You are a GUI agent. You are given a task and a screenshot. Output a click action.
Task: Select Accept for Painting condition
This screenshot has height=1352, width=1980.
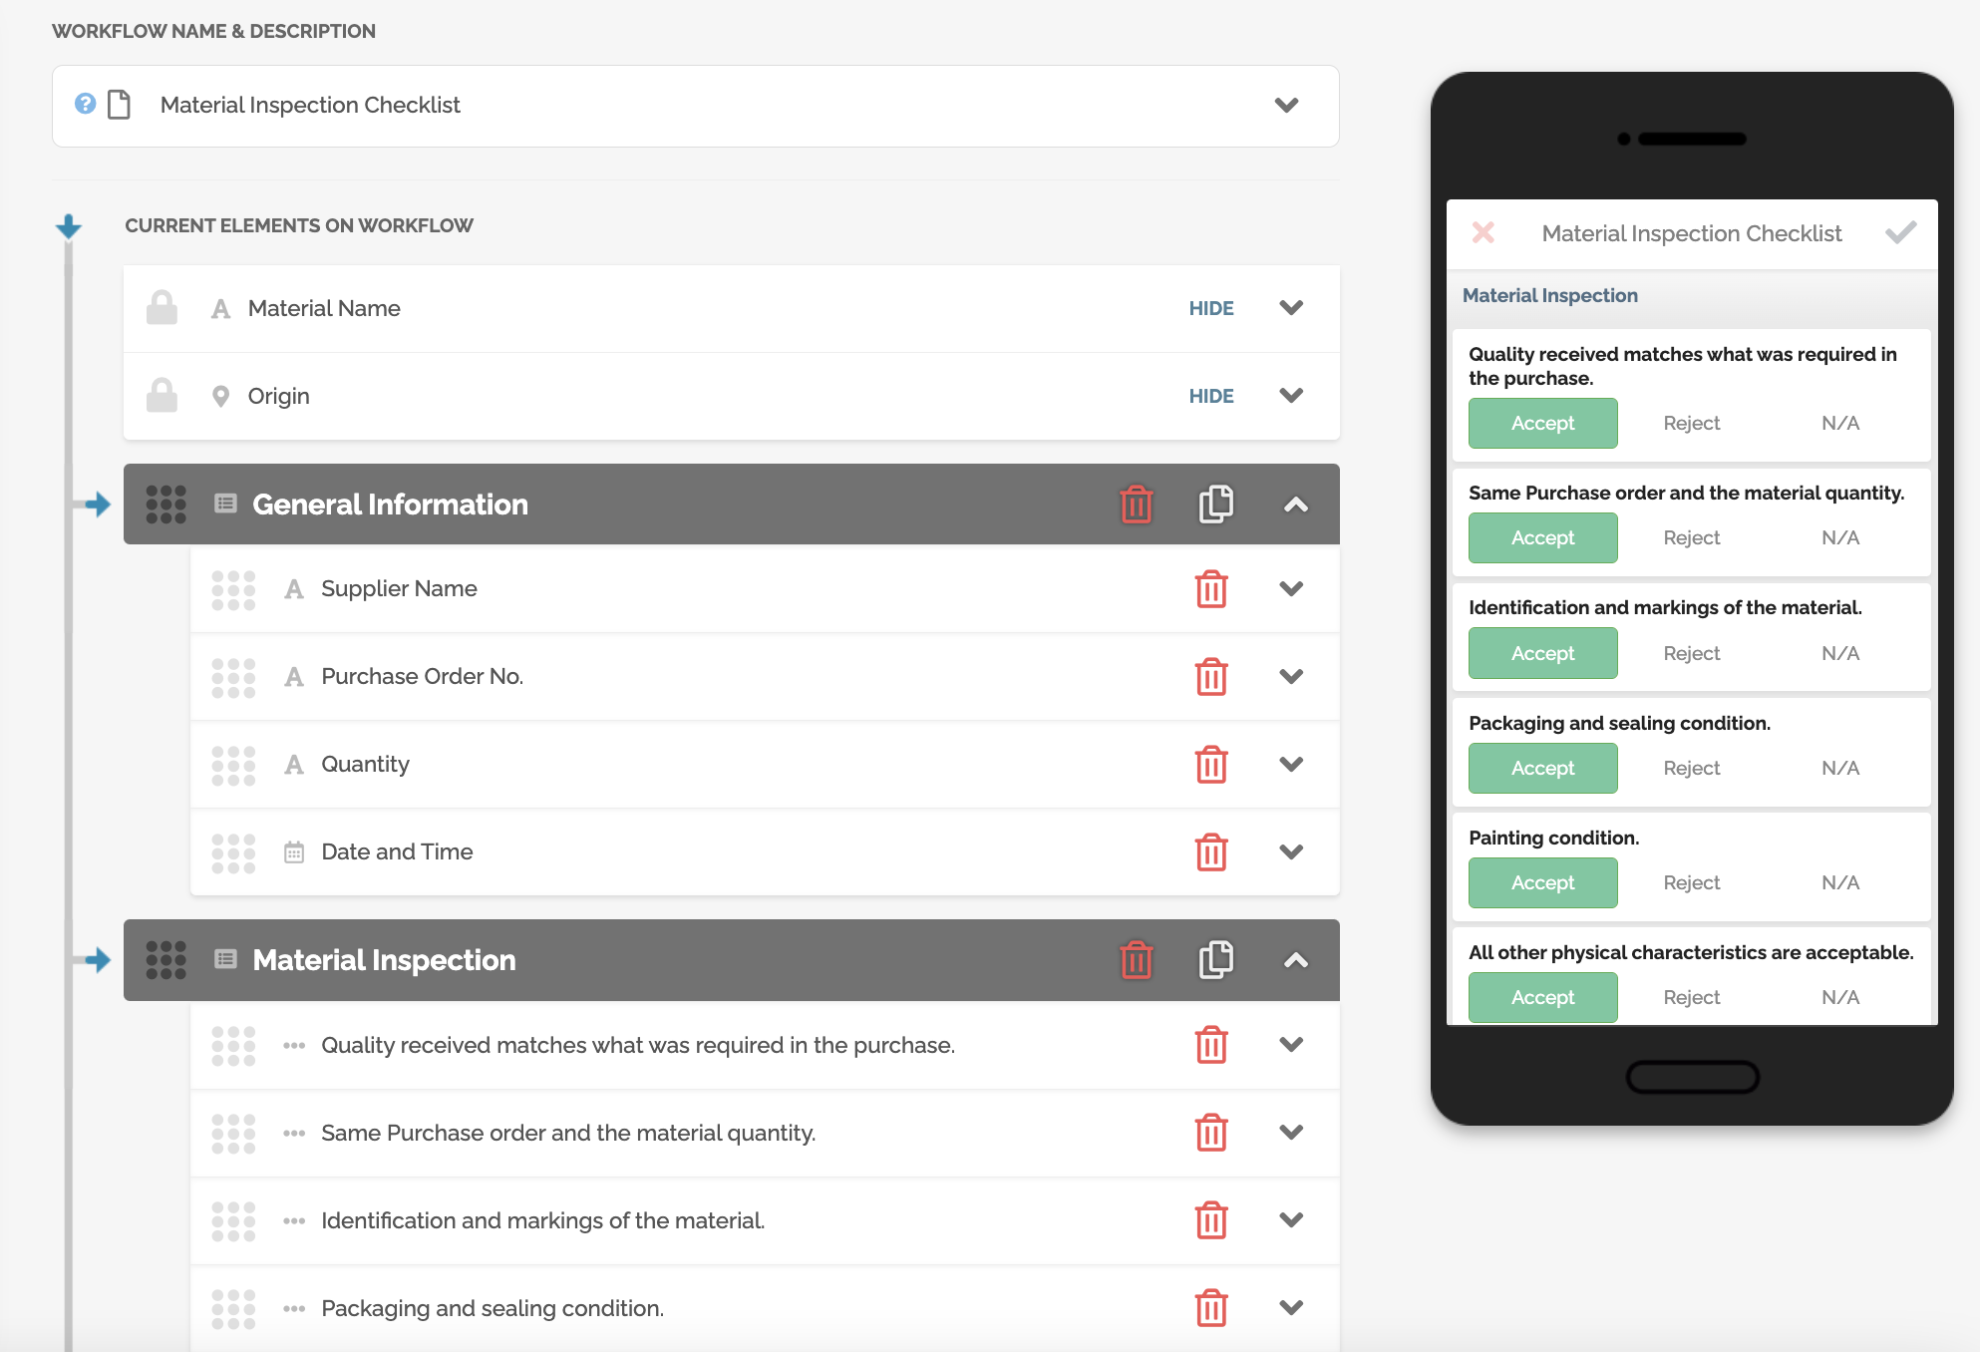point(1542,882)
